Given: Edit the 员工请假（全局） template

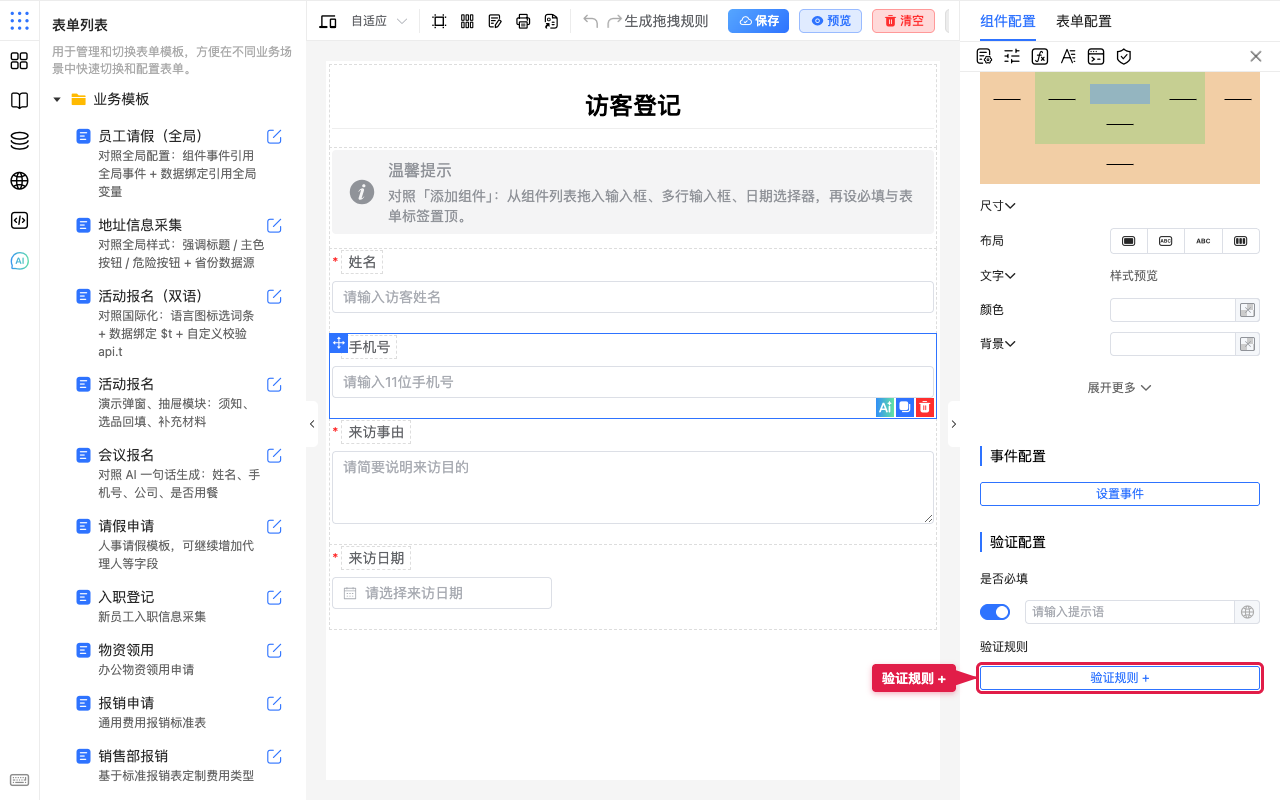Looking at the screenshot, I should tap(274, 136).
